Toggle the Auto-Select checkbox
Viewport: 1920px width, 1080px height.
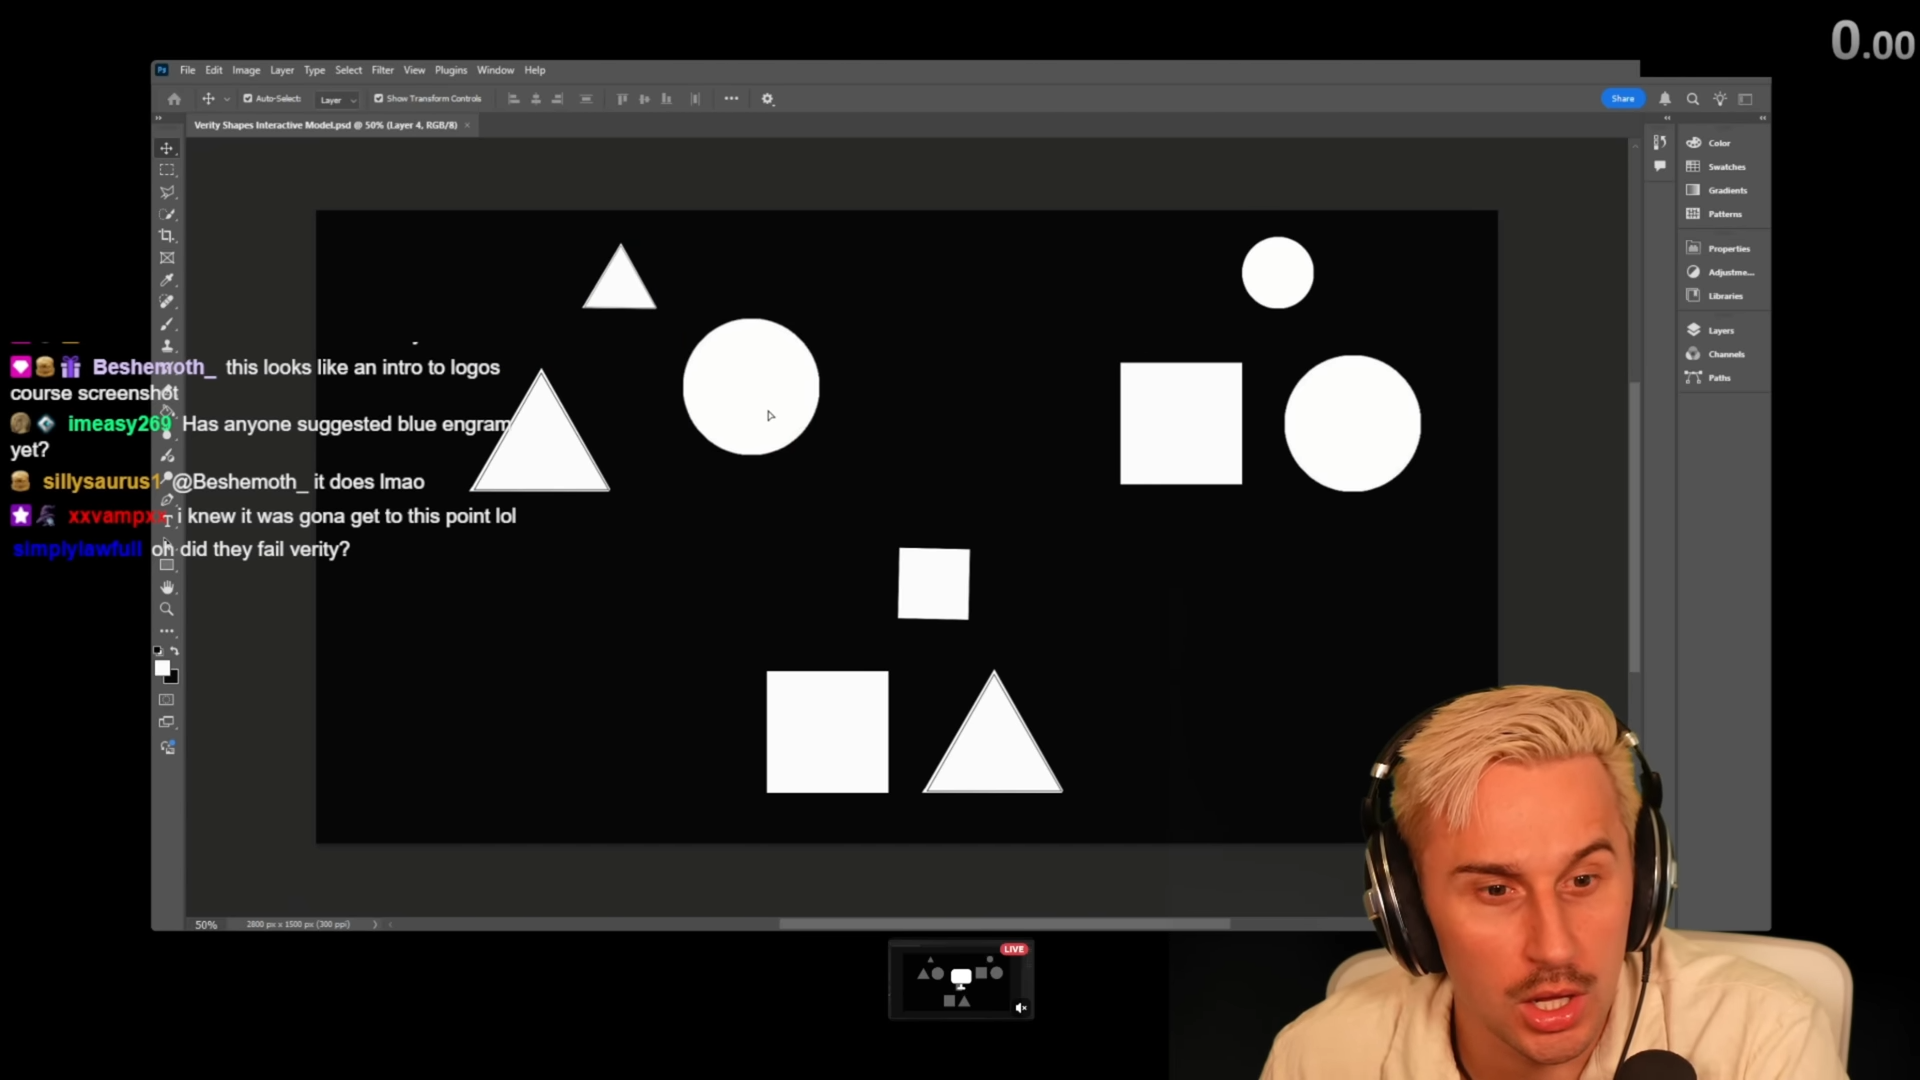[x=248, y=99]
